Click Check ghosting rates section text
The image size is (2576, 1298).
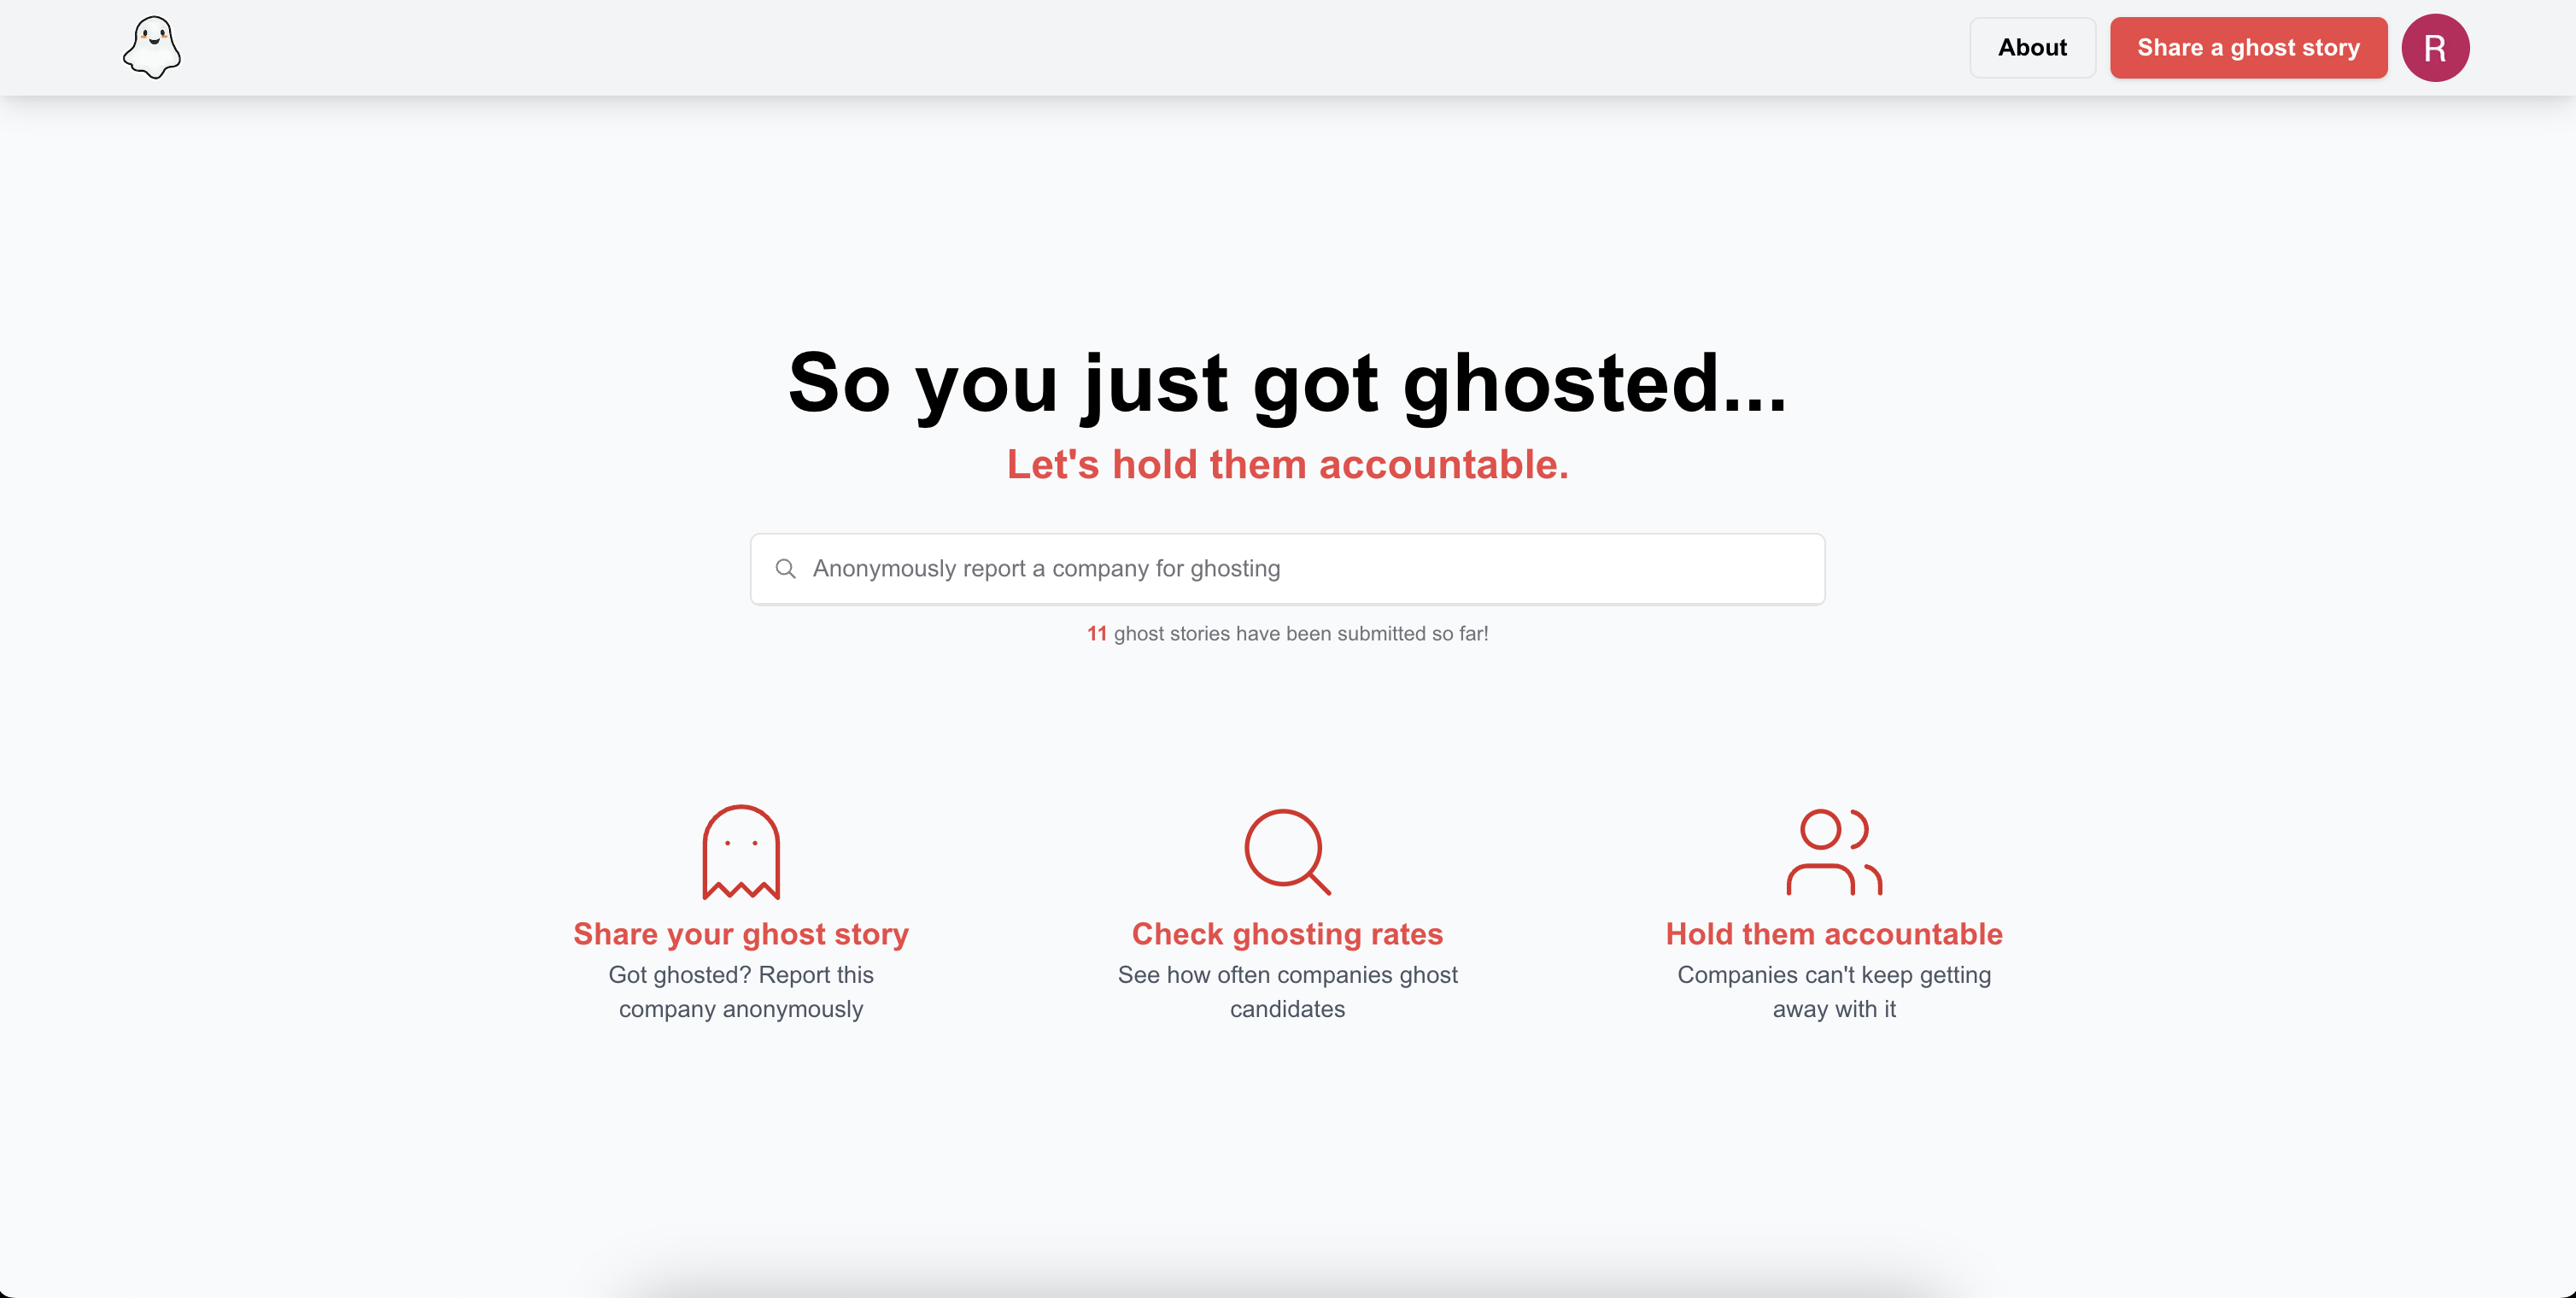click(1288, 933)
